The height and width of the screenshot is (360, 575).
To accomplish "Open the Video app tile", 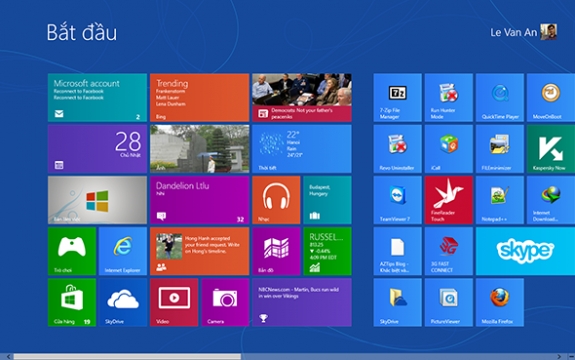I will (174, 302).
